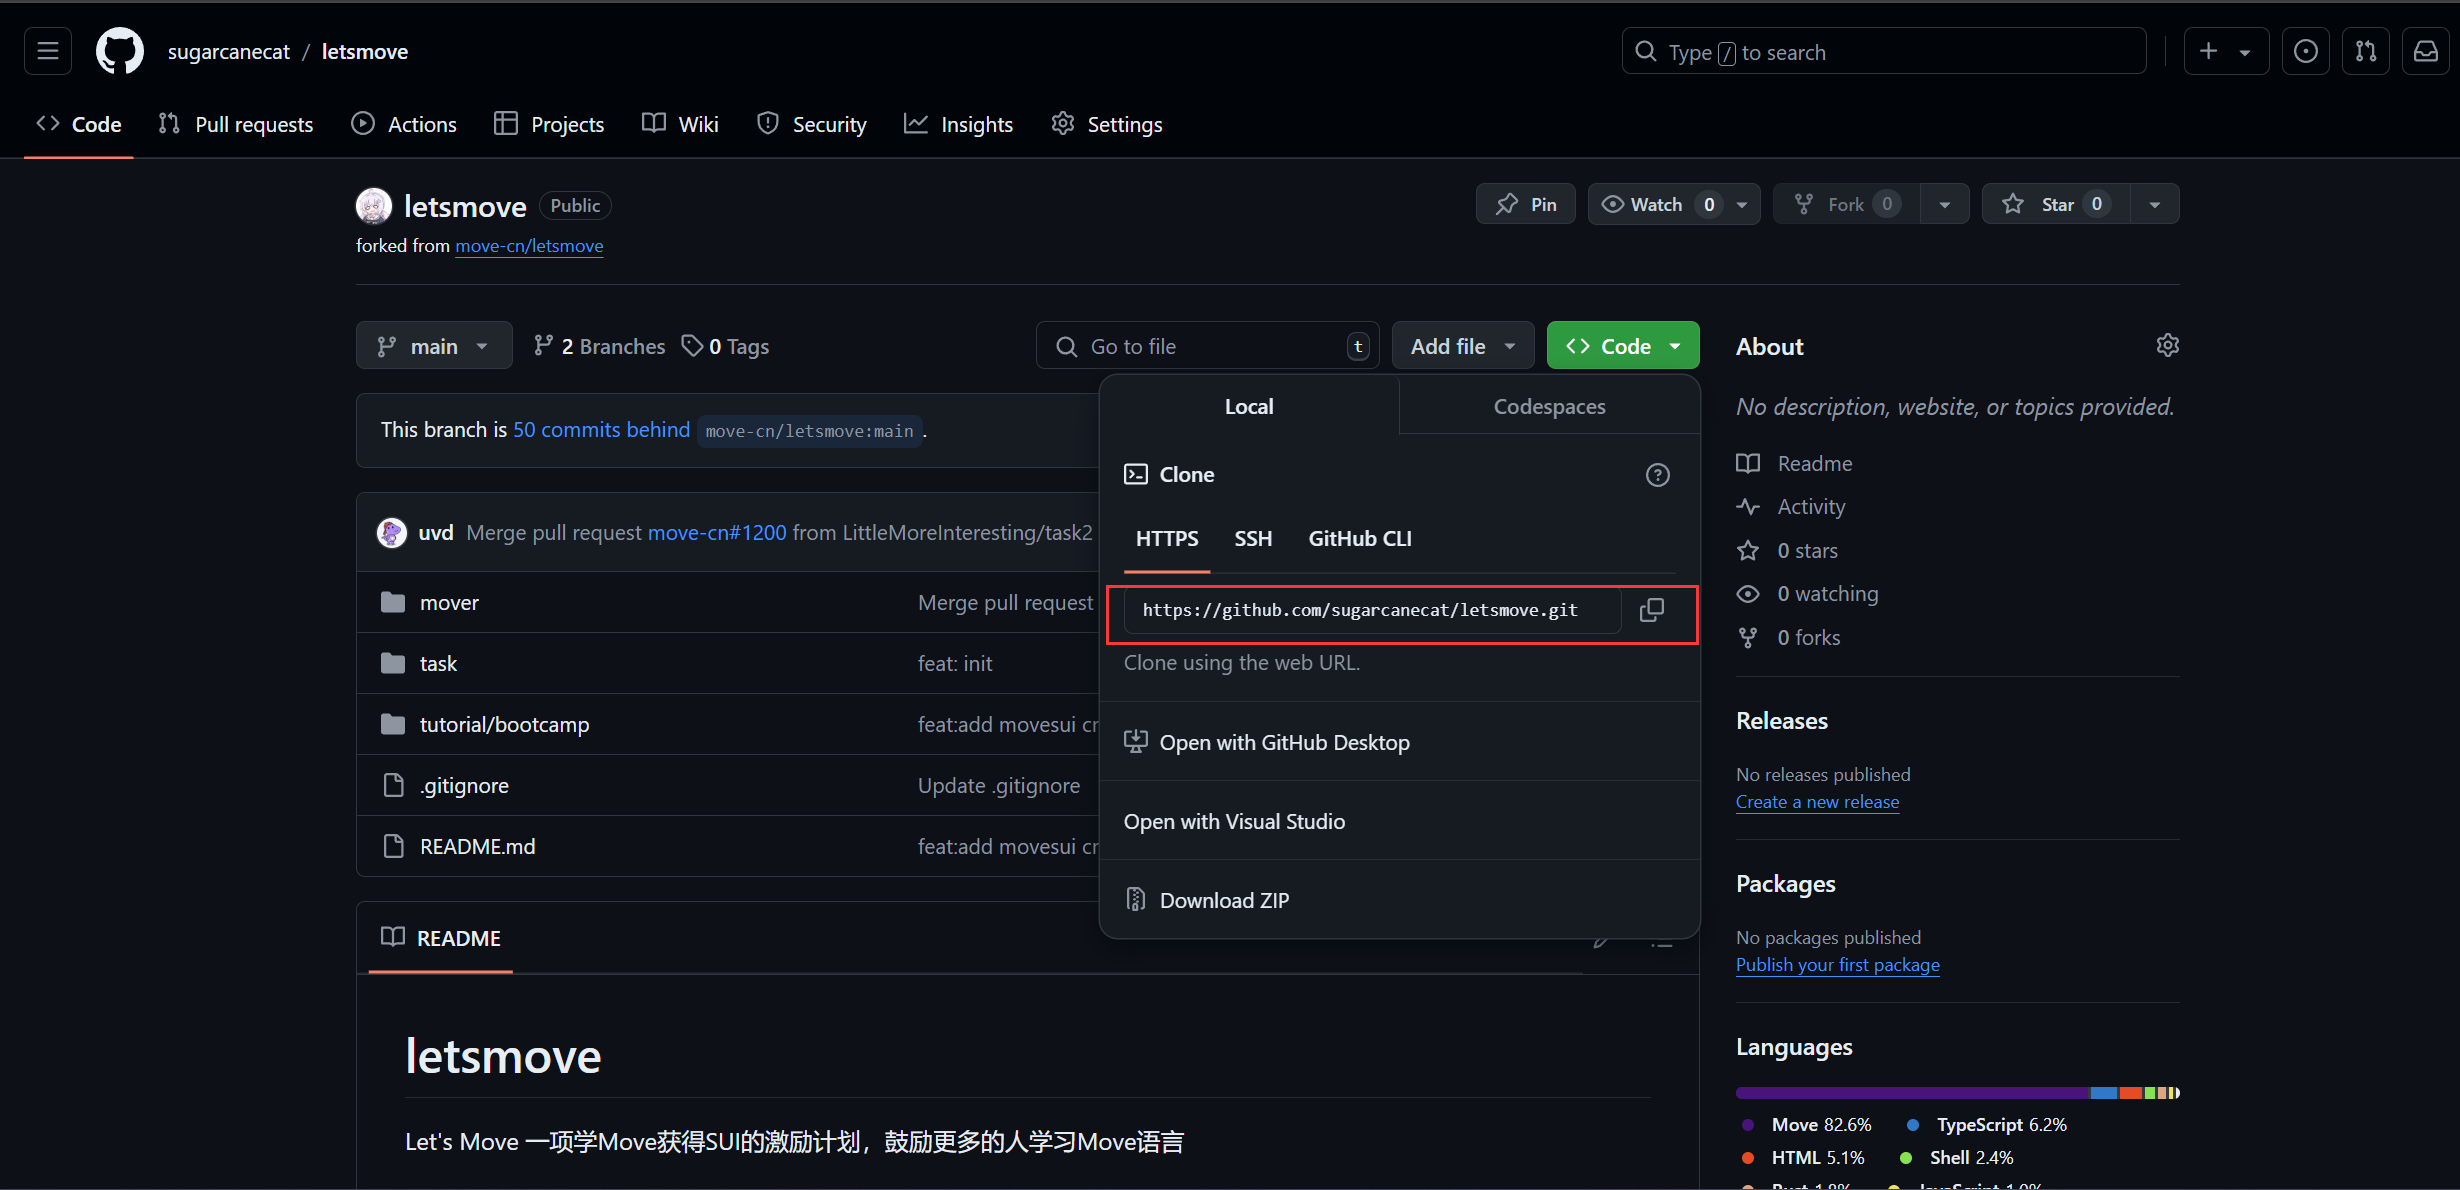2460x1190 pixels.
Task: Open the issues icon in top bar
Action: (2305, 51)
